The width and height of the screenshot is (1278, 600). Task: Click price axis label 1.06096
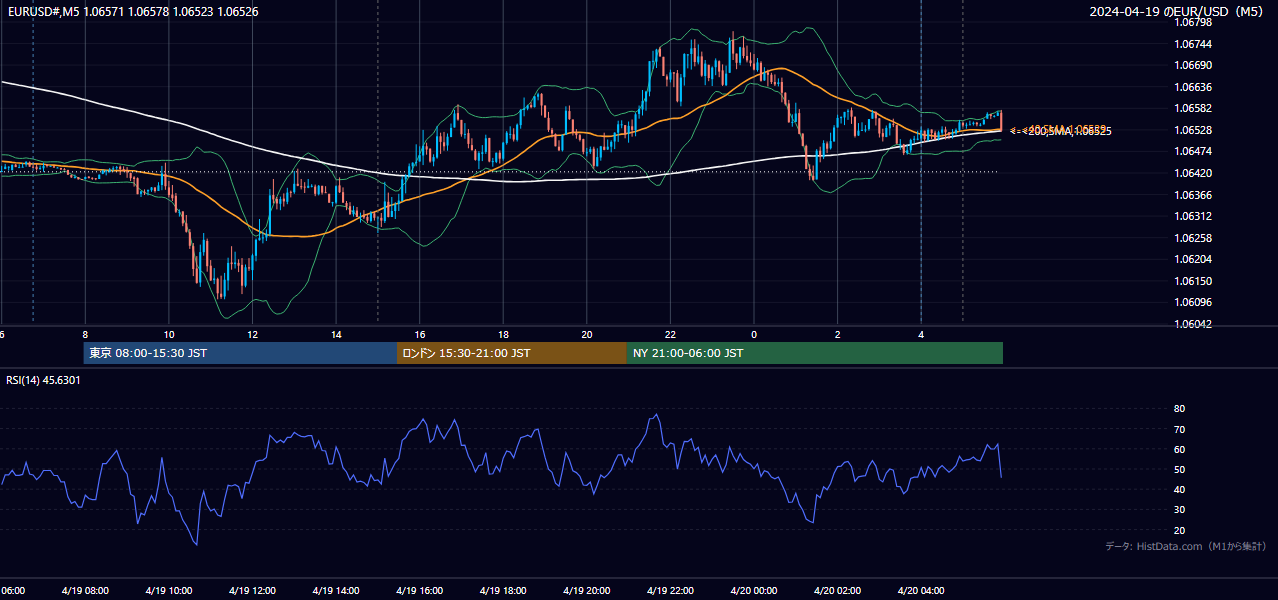click(1193, 302)
